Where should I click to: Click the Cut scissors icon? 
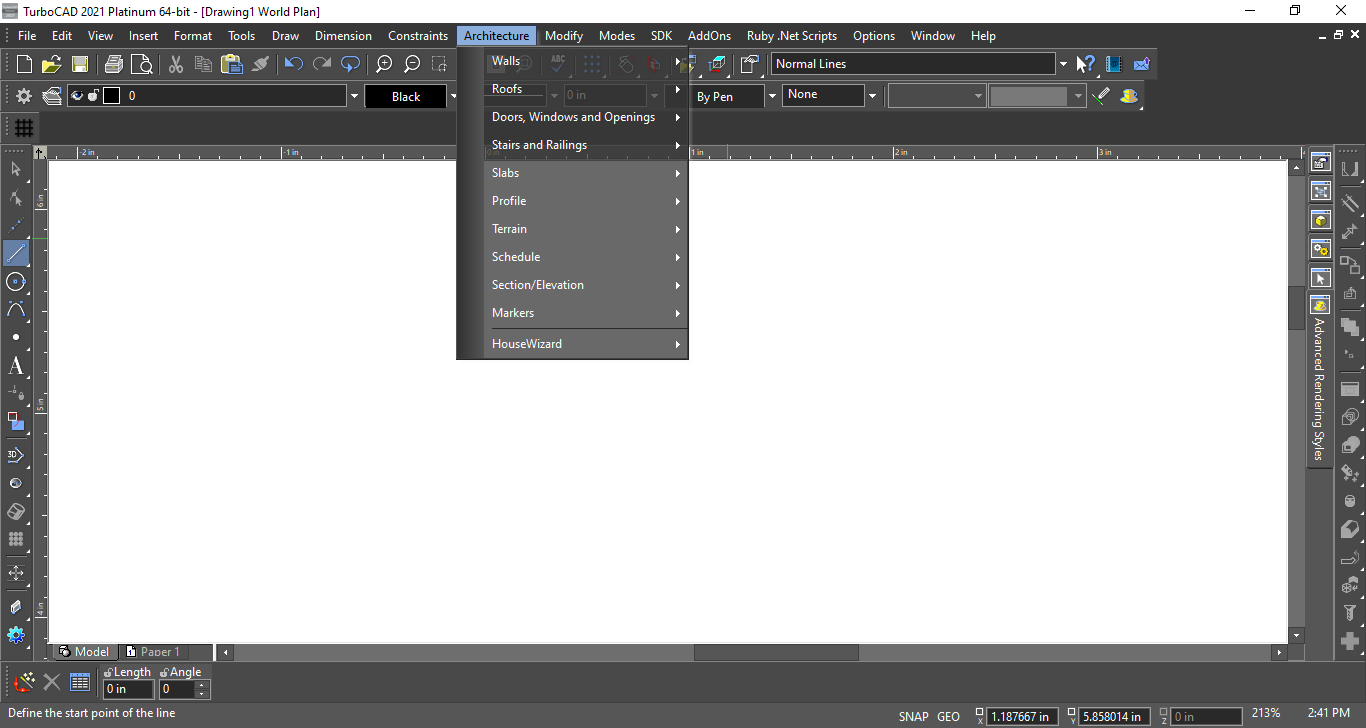point(176,65)
